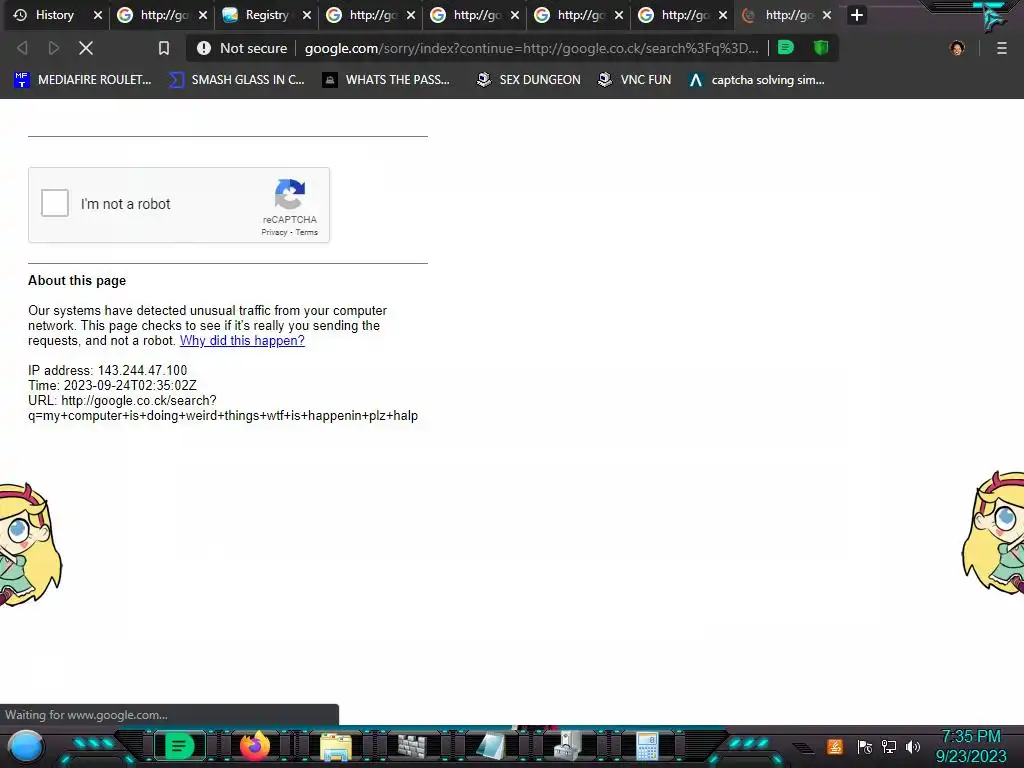Launch Firefox from the taskbar
The image size is (1024, 768).
pos(255,746)
